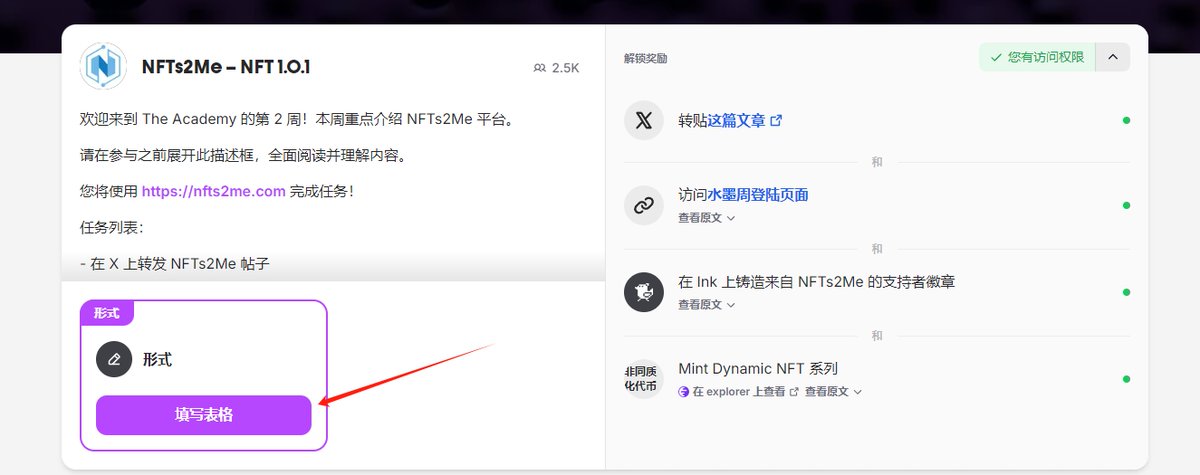The height and width of the screenshot is (475, 1200).
Task: Select the 形式 tab label on form card
Action: click(x=107, y=313)
